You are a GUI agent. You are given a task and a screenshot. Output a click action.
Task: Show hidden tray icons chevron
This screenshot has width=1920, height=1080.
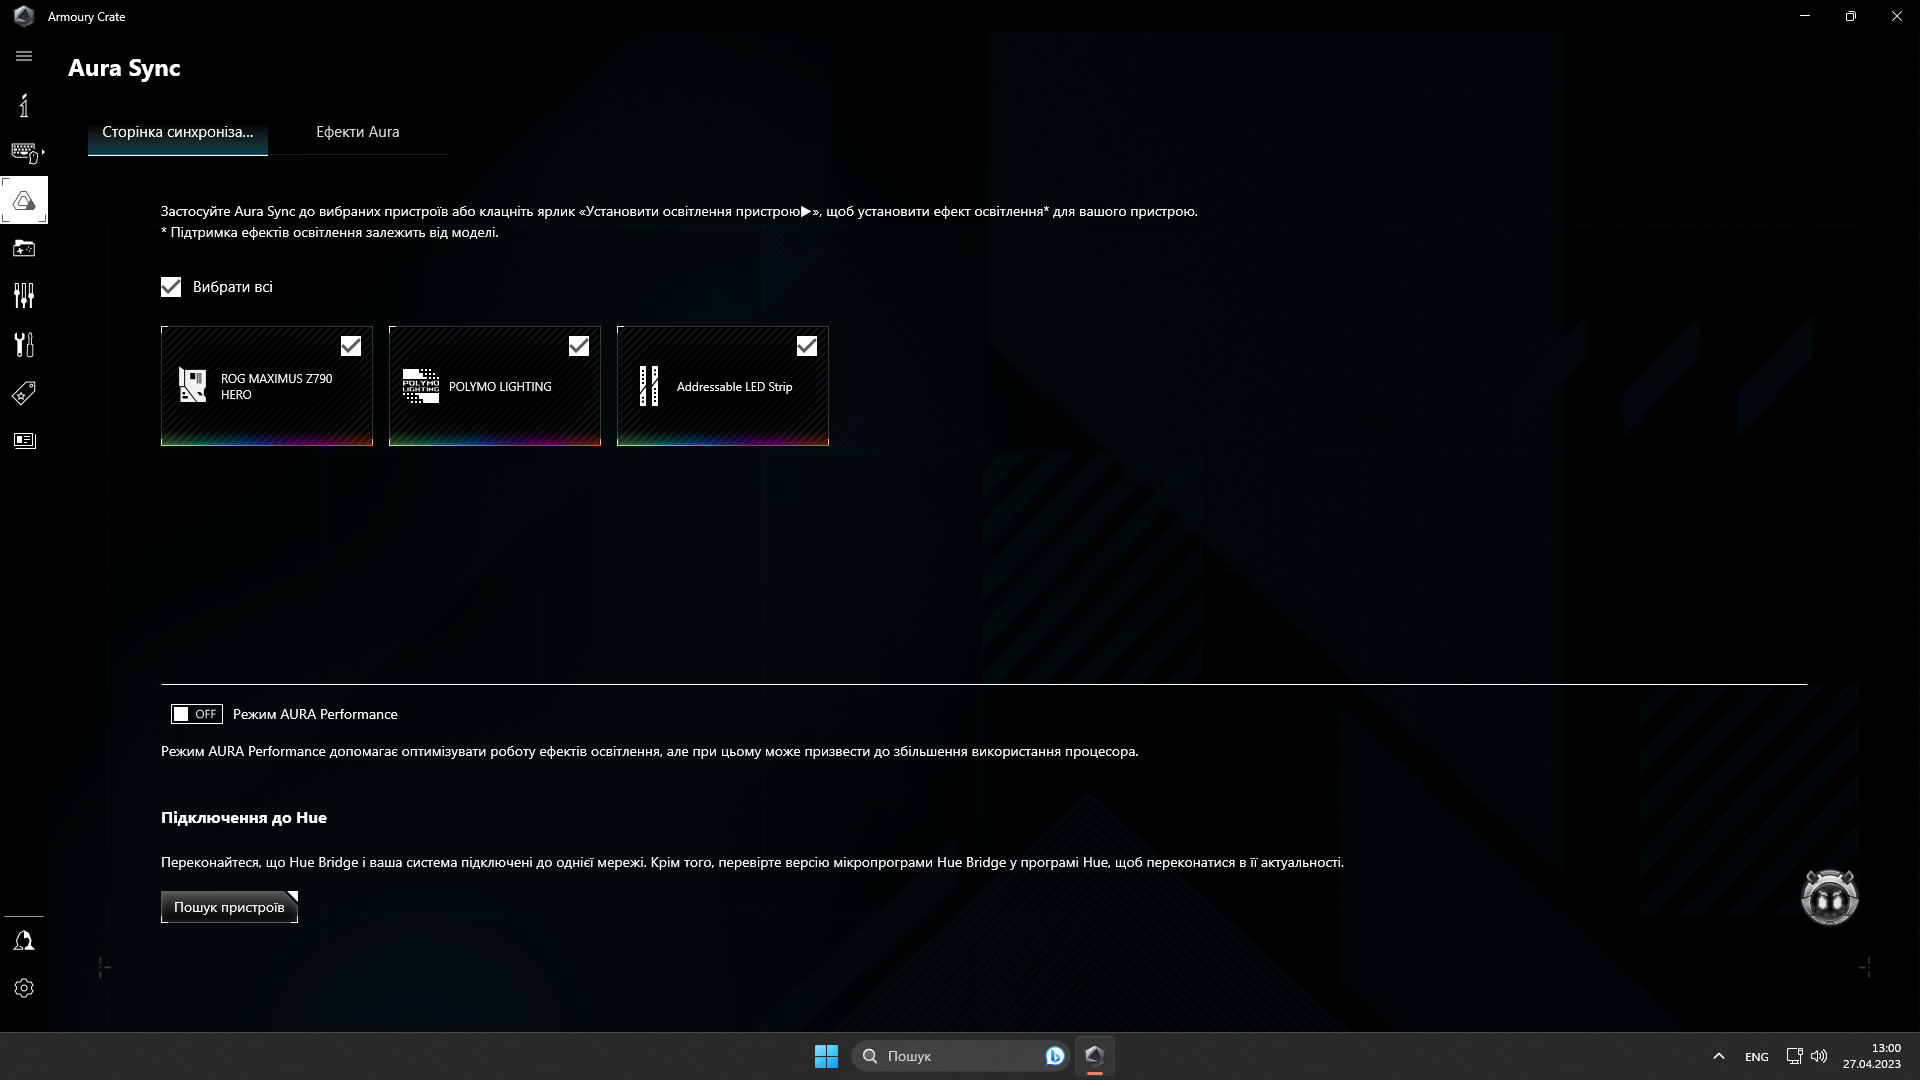coord(1718,1056)
